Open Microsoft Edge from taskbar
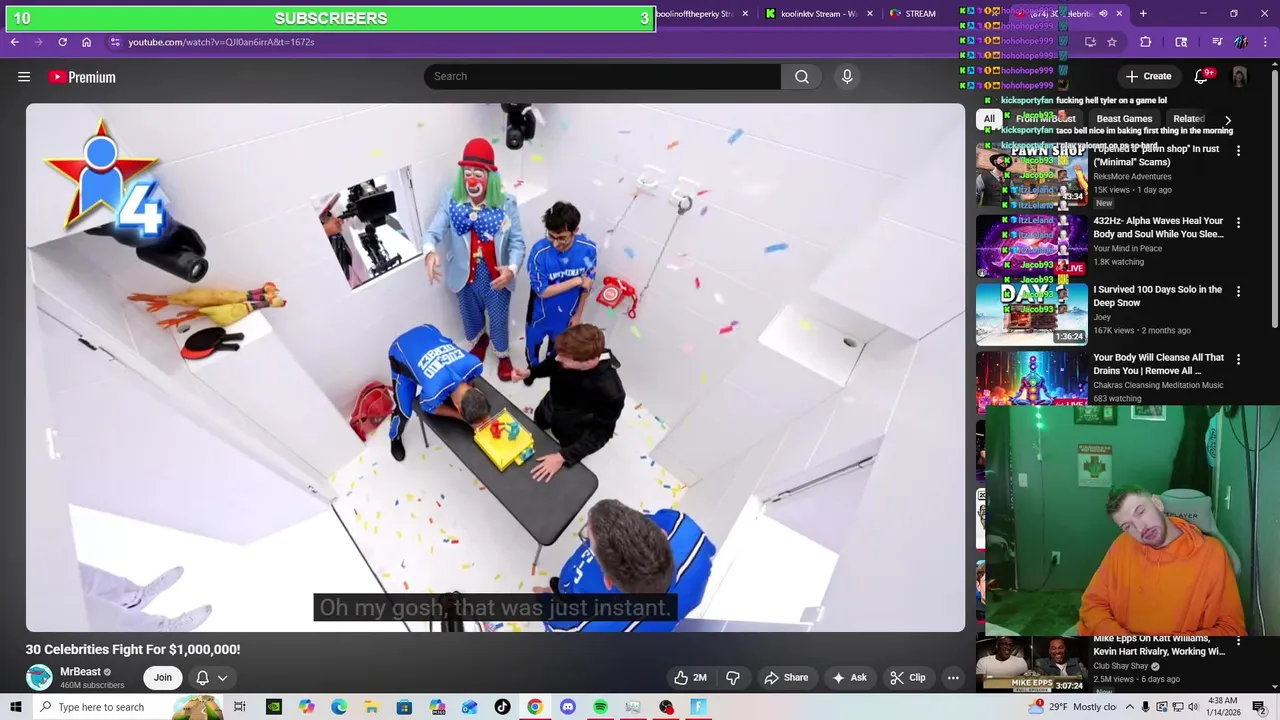Image resolution: width=1280 pixels, height=720 pixels. [339, 707]
